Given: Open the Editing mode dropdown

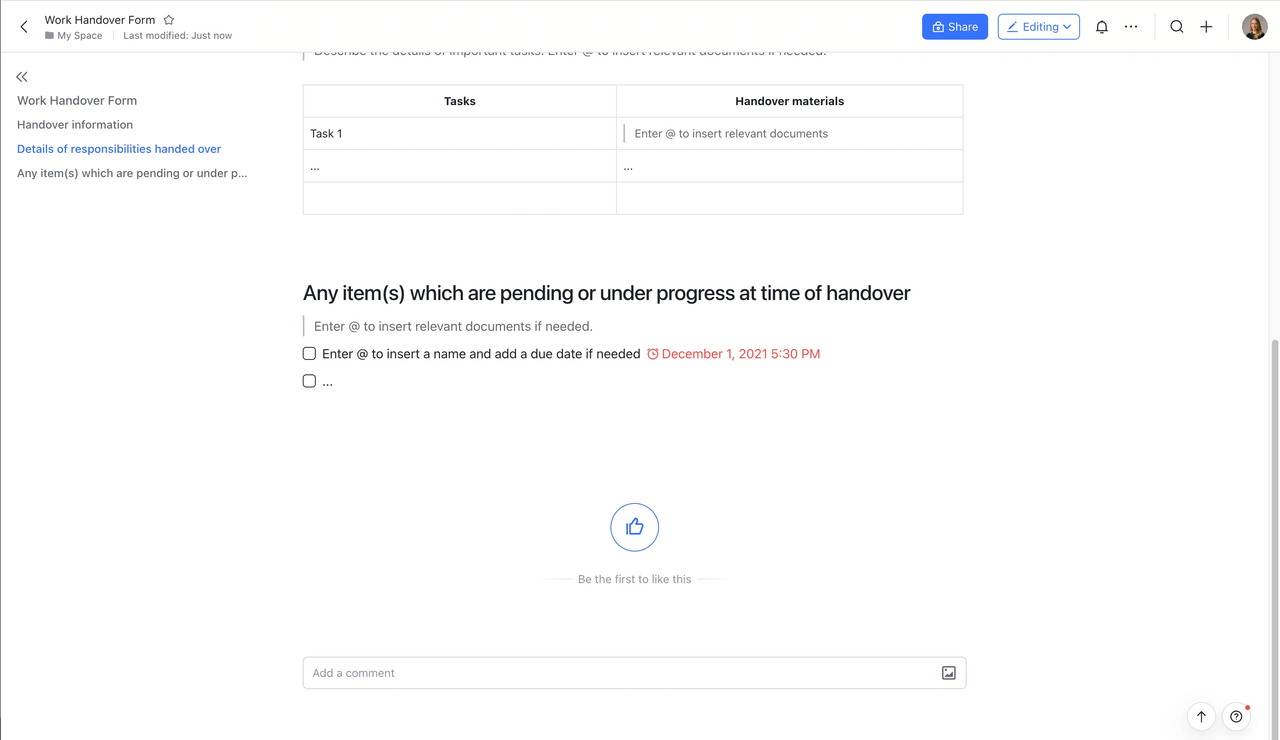Looking at the screenshot, I should point(1039,27).
